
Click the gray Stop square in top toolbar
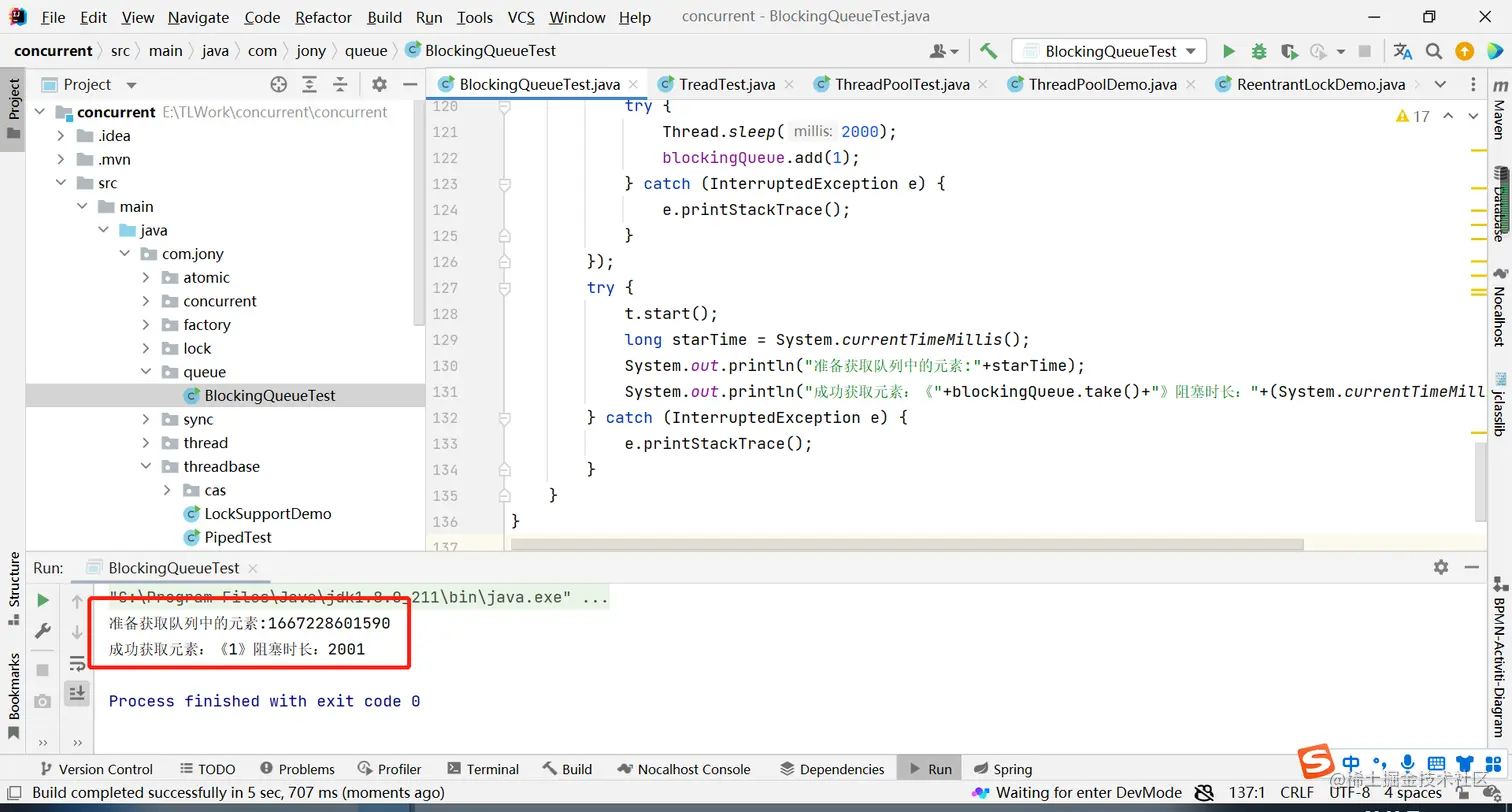(x=1365, y=51)
